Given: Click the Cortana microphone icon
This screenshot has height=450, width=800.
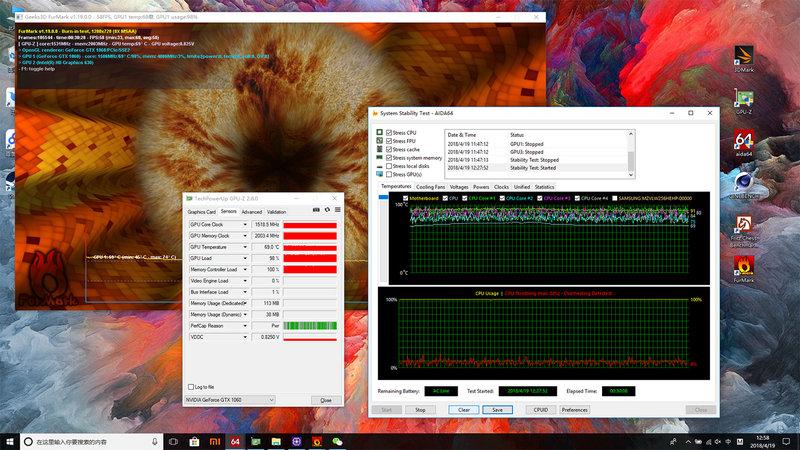Looking at the screenshot, I should pyautogui.click(x=155, y=441).
